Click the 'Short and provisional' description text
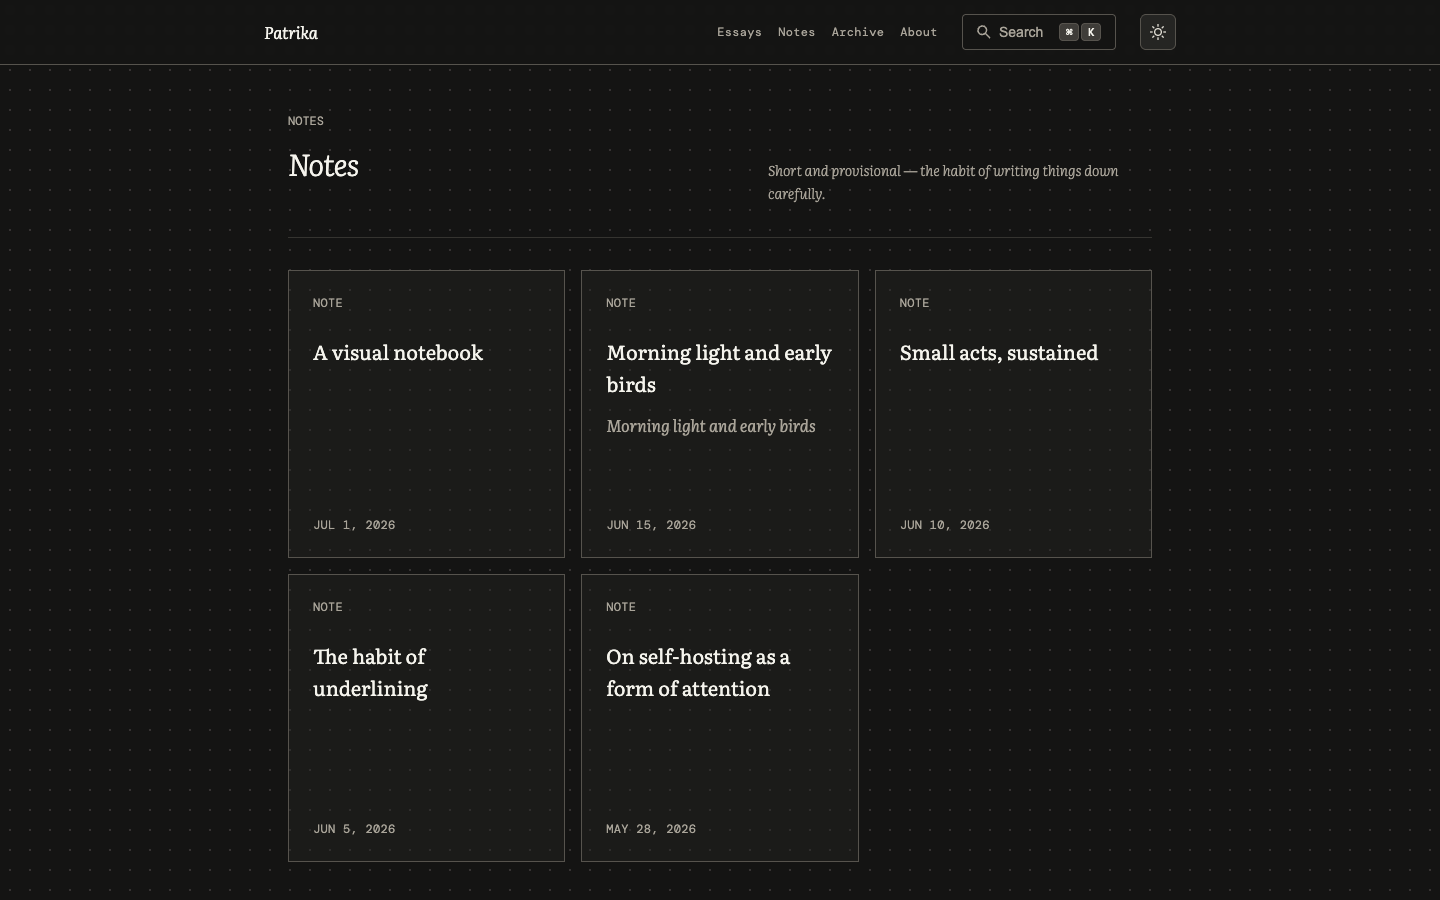This screenshot has height=900, width=1440. 943,182
